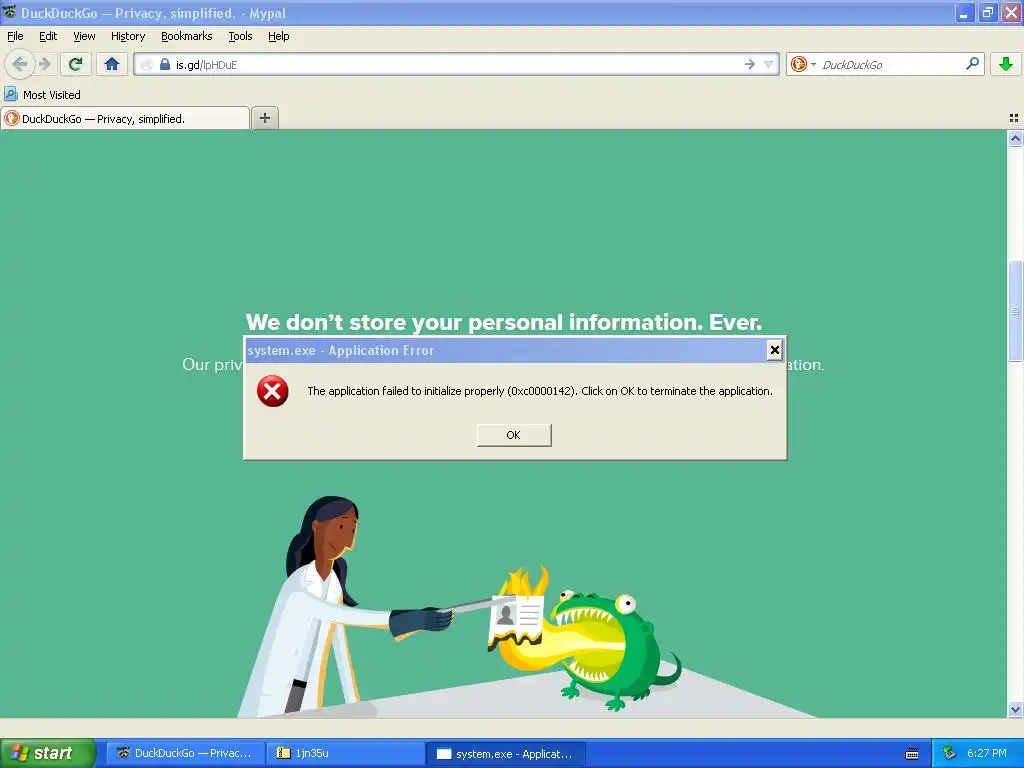Image resolution: width=1024 pixels, height=768 pixels.
Task: Switch to system.exe taskbar button
Action: tap(506, 753)
